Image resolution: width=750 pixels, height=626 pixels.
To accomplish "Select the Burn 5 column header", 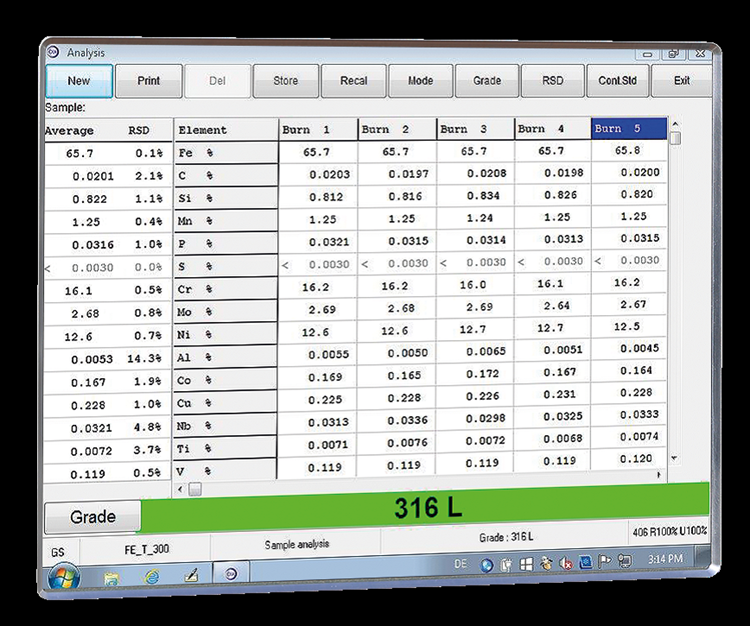I will tap(628, 129).
